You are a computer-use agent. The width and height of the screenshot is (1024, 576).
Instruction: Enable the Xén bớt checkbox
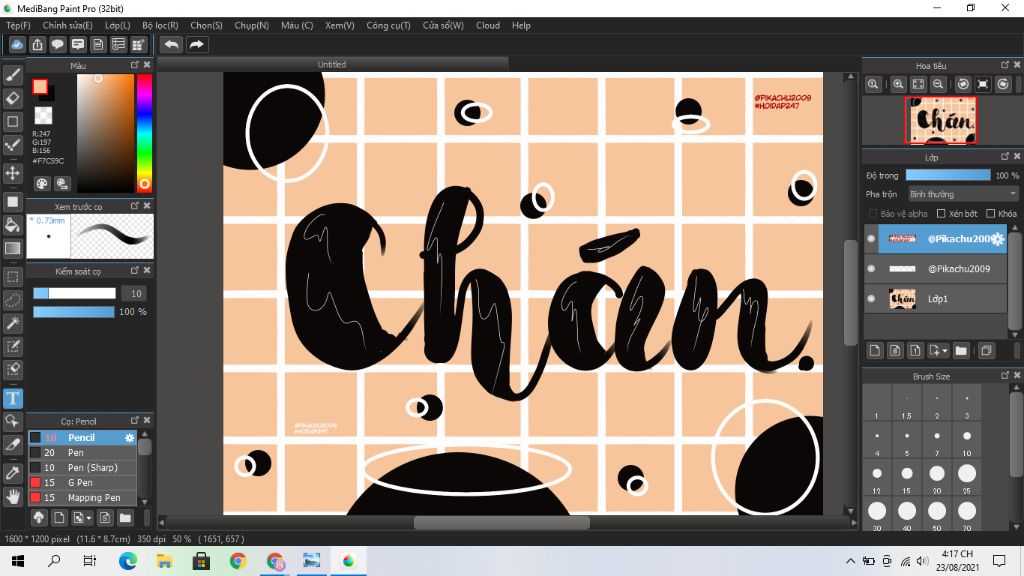click(x=941, y=214)
